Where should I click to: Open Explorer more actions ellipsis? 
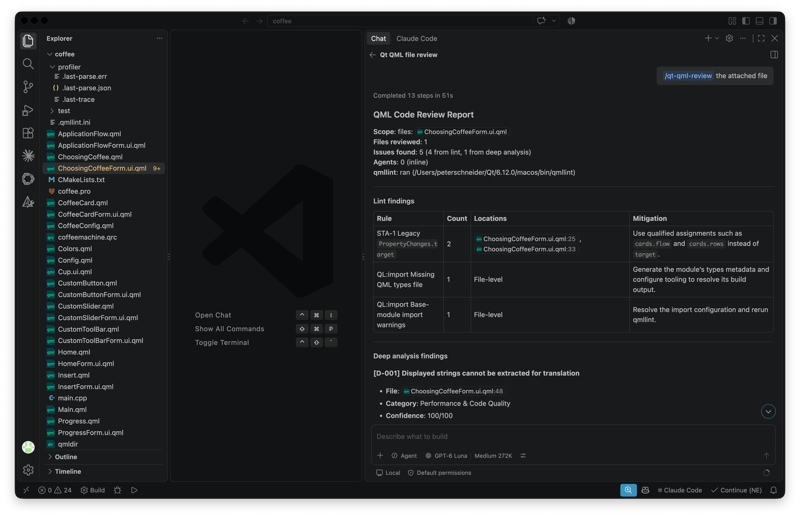click(x=159, y=38)
